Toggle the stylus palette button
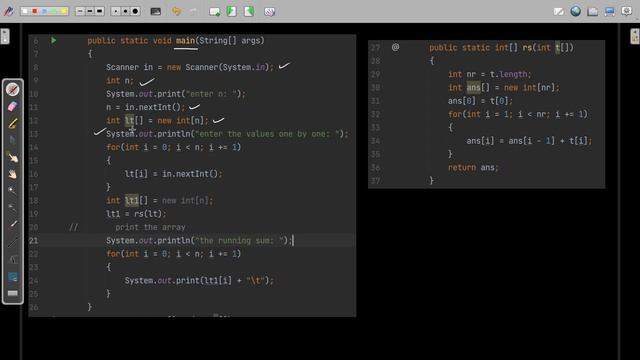 point(8,11)
